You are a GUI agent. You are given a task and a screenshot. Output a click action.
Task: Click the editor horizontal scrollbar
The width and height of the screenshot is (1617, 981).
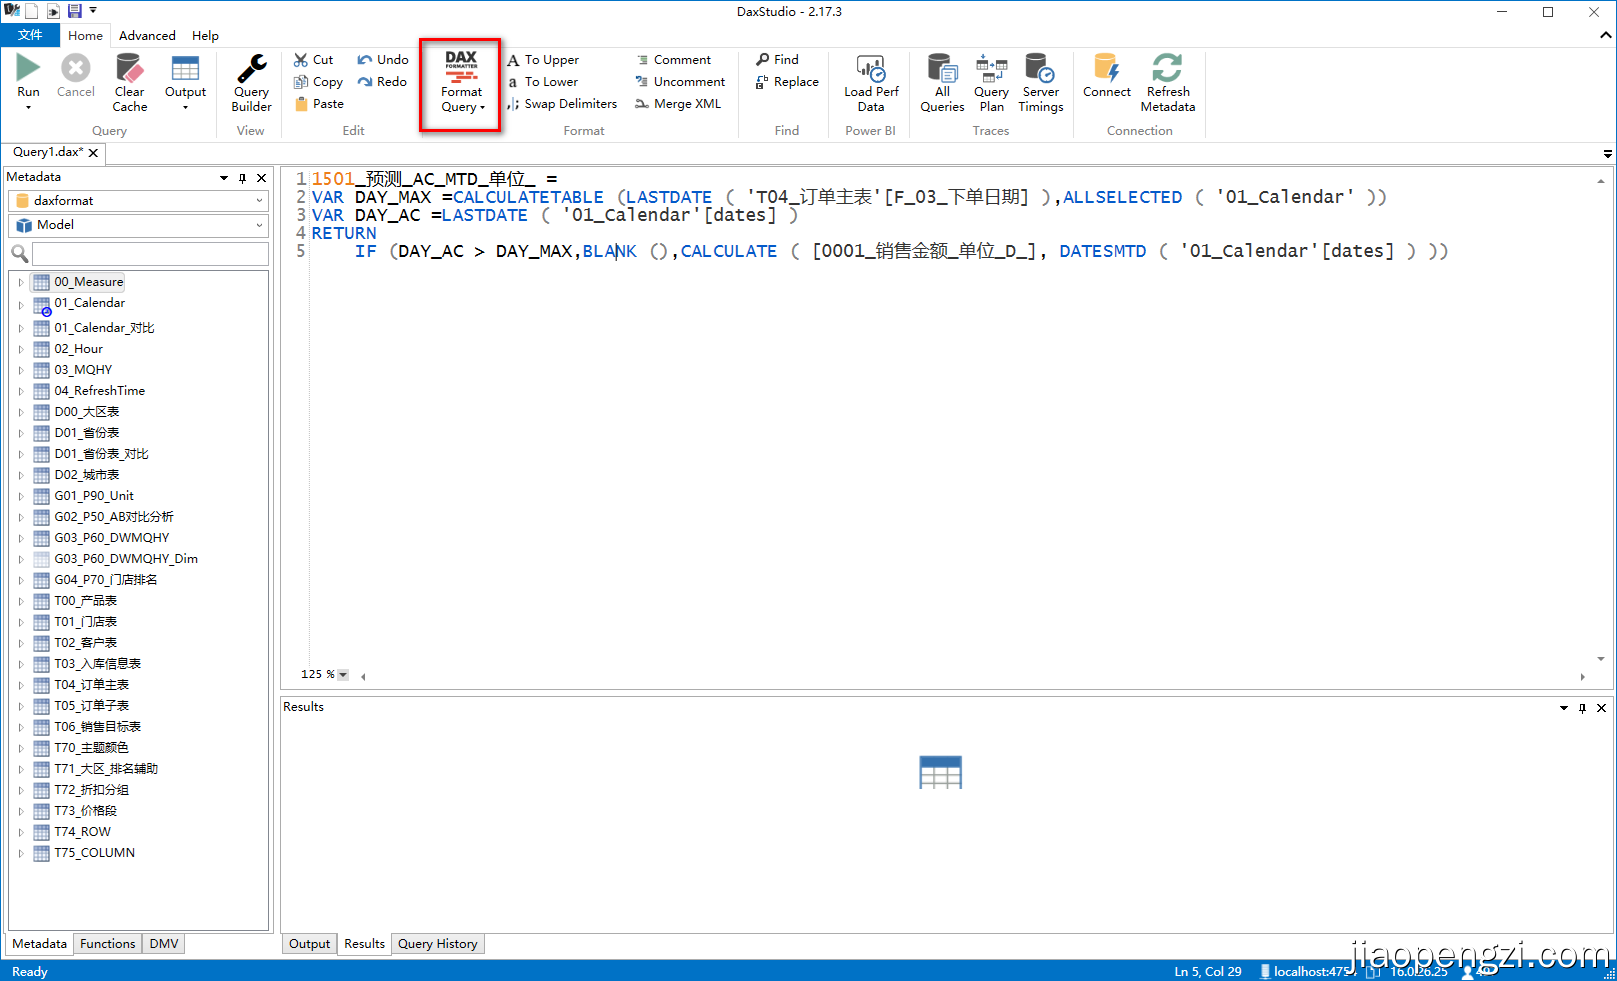click(972, 677)
